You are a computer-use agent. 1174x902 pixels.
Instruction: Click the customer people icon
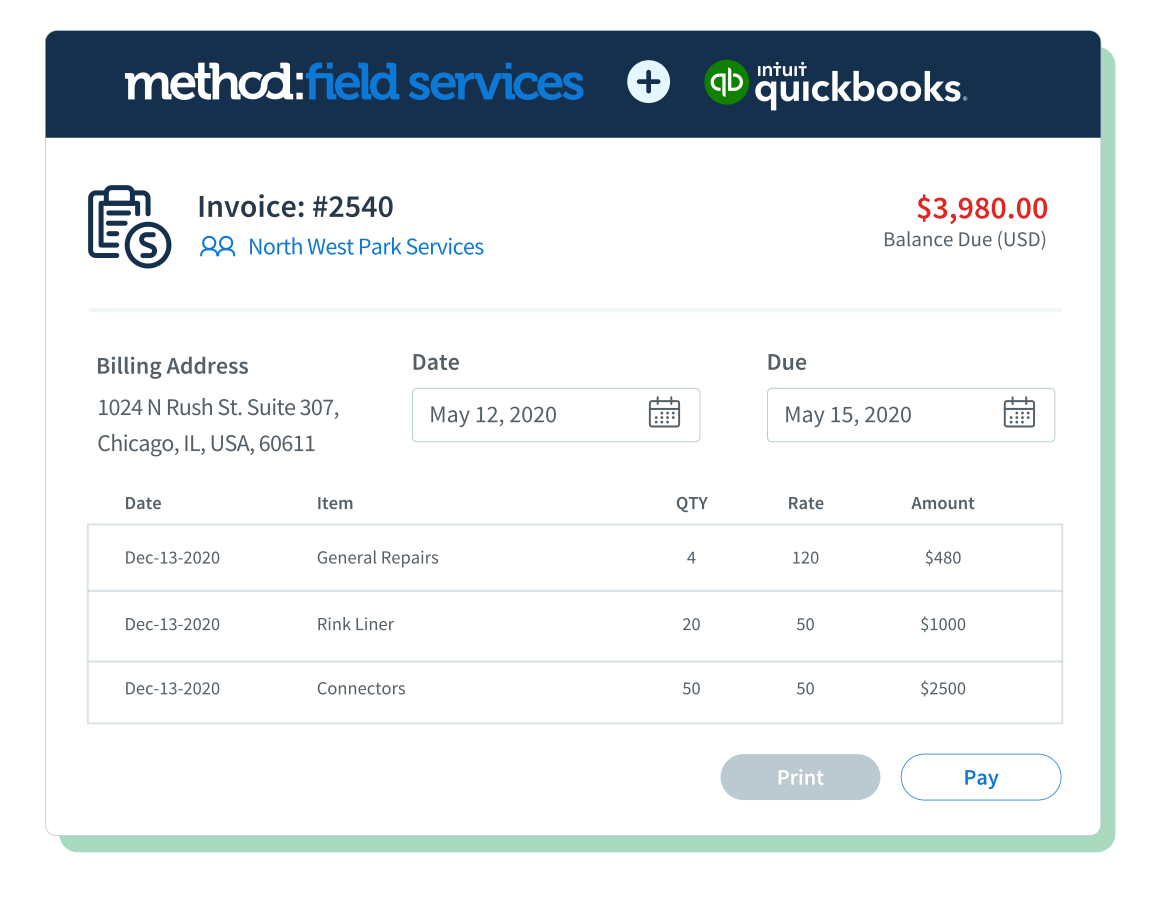click(217, 247)
